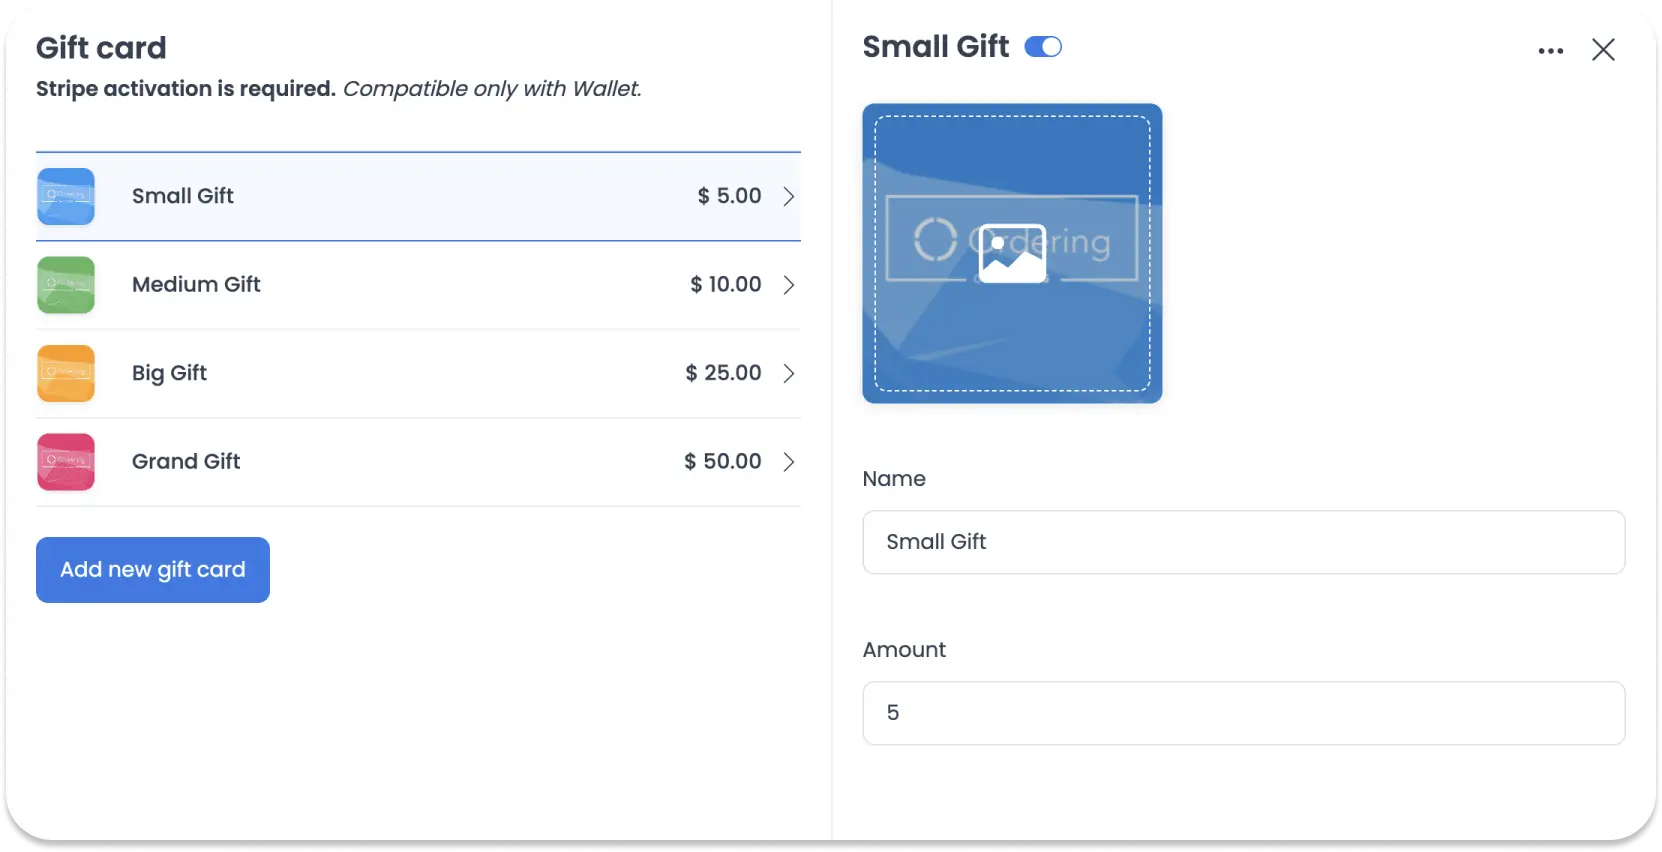Click the $ 50.00 price value
Screen dimensions: 1662x852
point(722,462)
